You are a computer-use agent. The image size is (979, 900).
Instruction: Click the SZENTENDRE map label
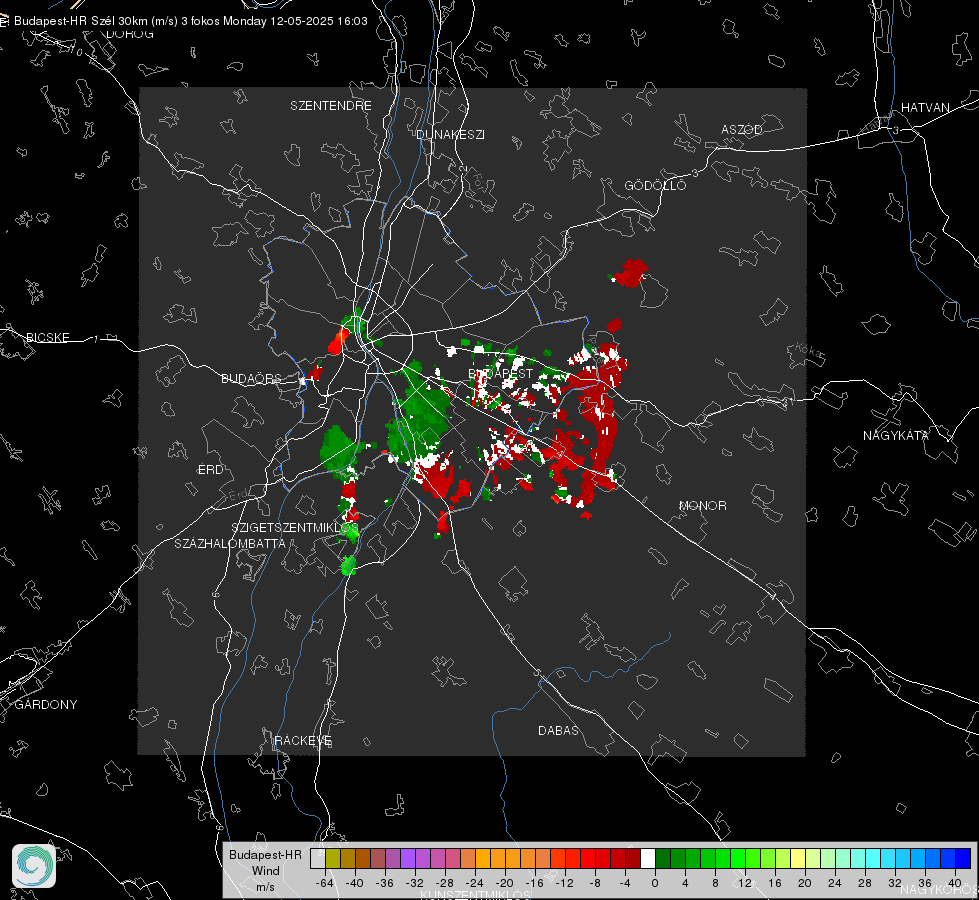[331, 106]
